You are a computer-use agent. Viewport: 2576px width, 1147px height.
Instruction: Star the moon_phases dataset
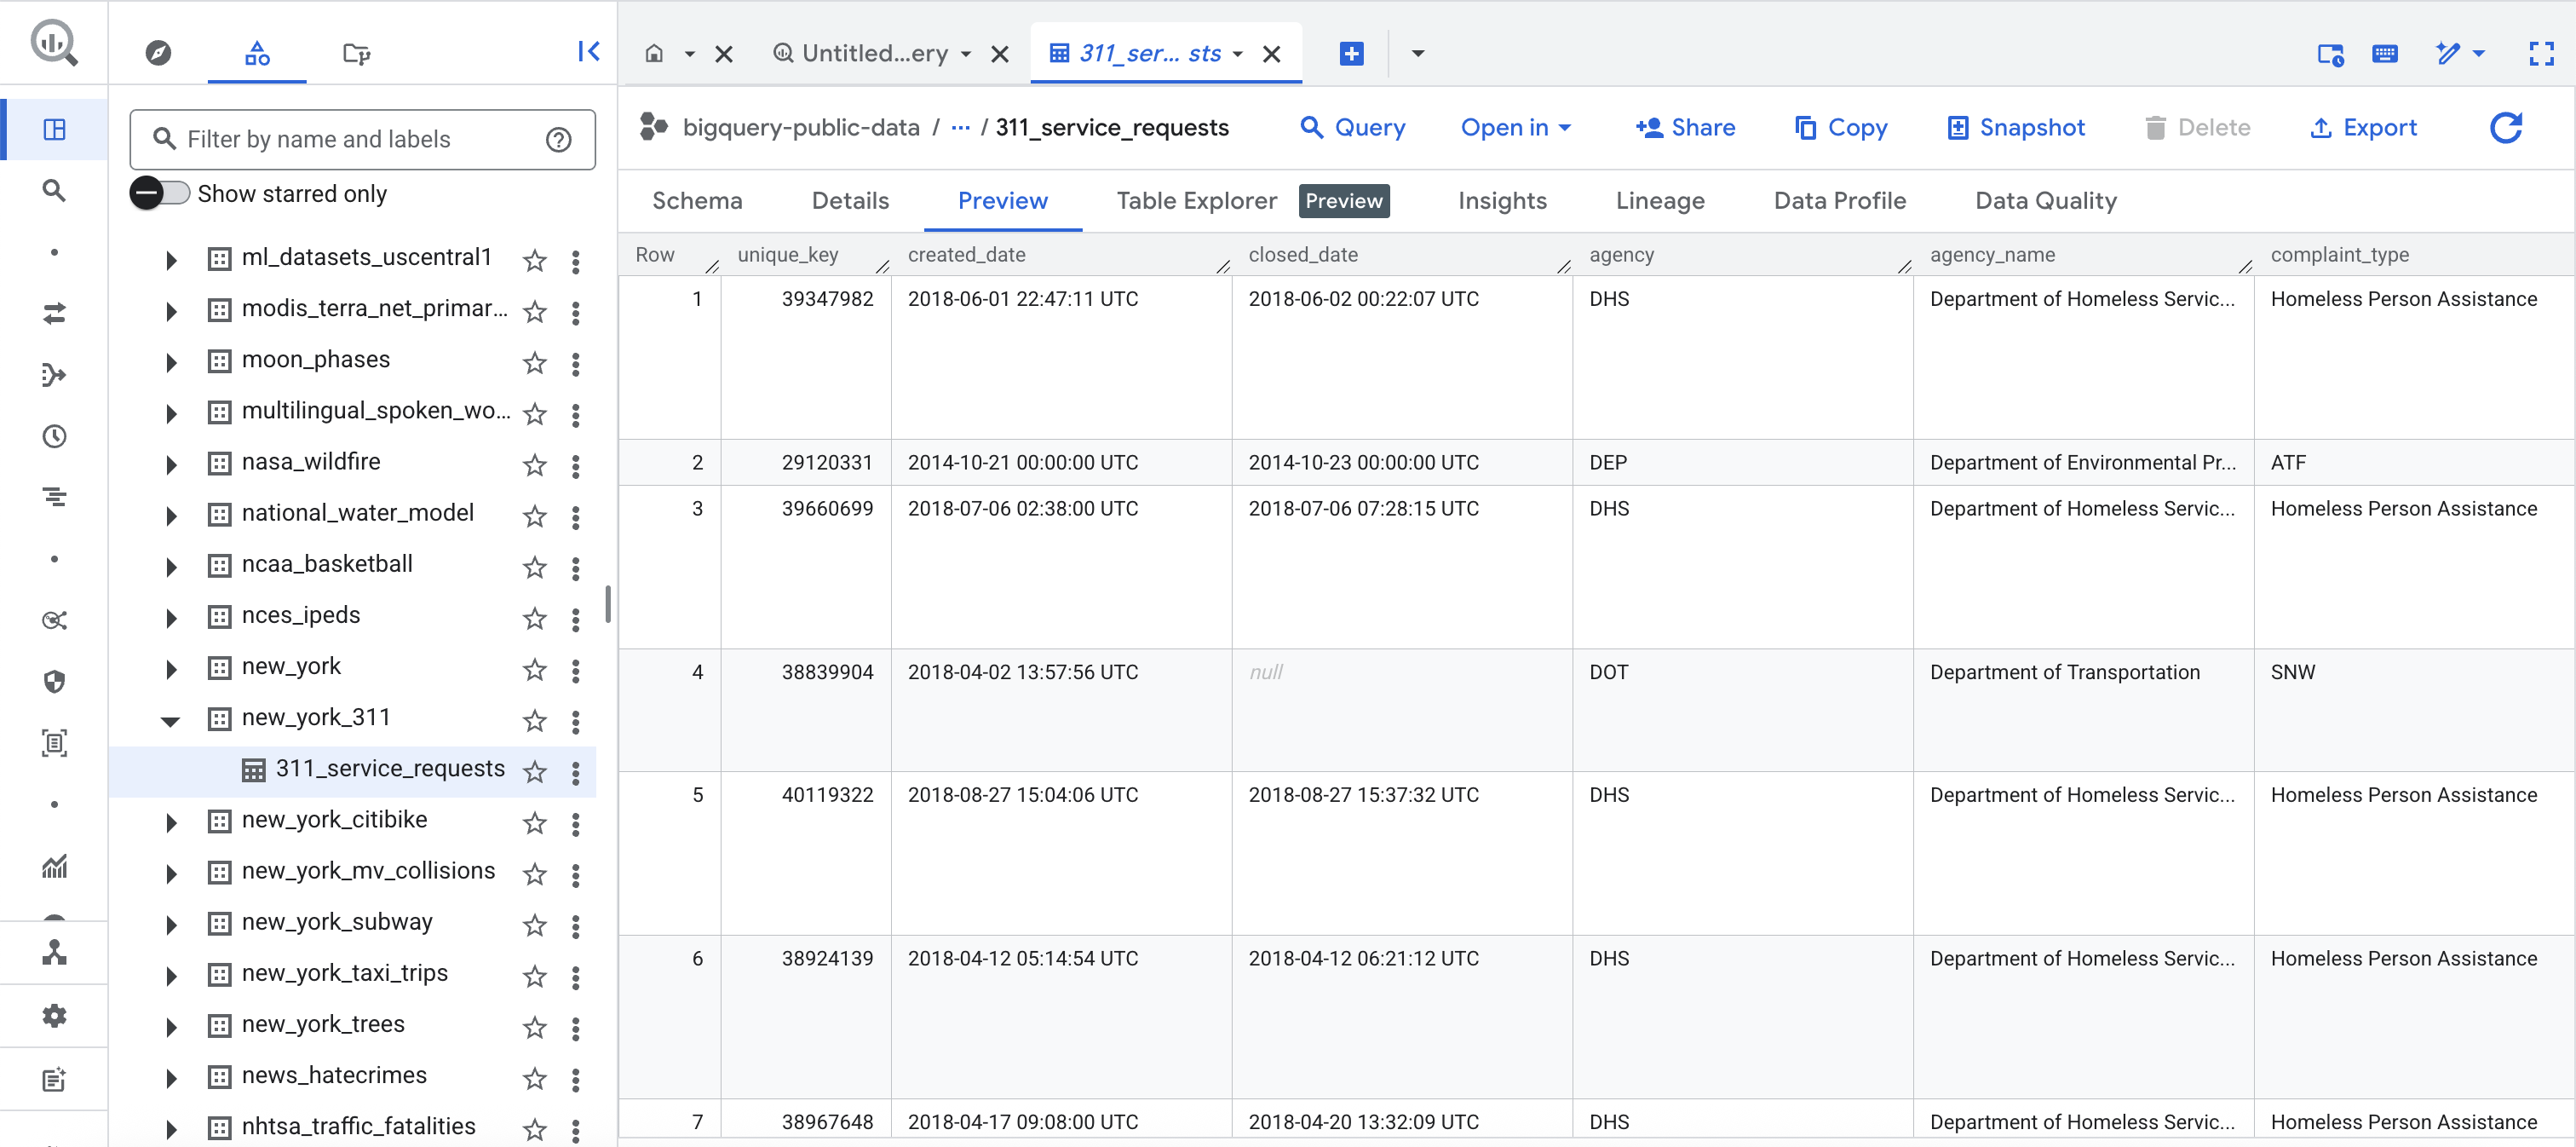[x=535, y=363]
